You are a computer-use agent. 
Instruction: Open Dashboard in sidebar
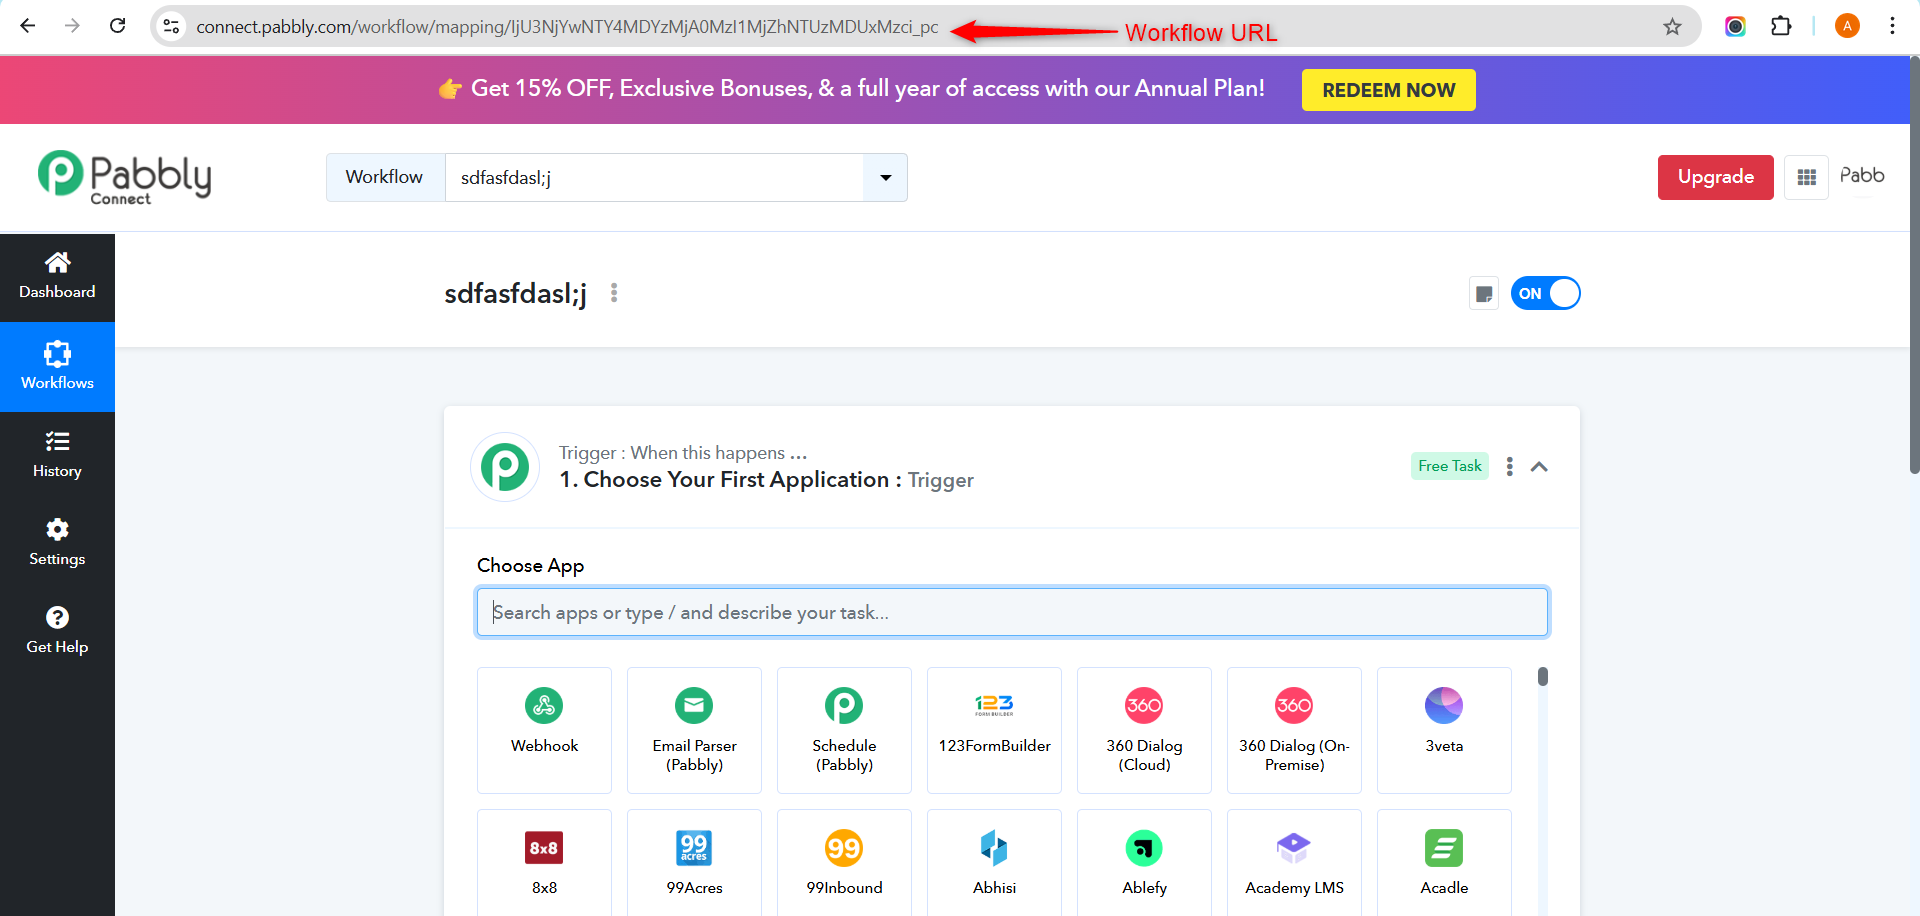(x=57, y=277)
